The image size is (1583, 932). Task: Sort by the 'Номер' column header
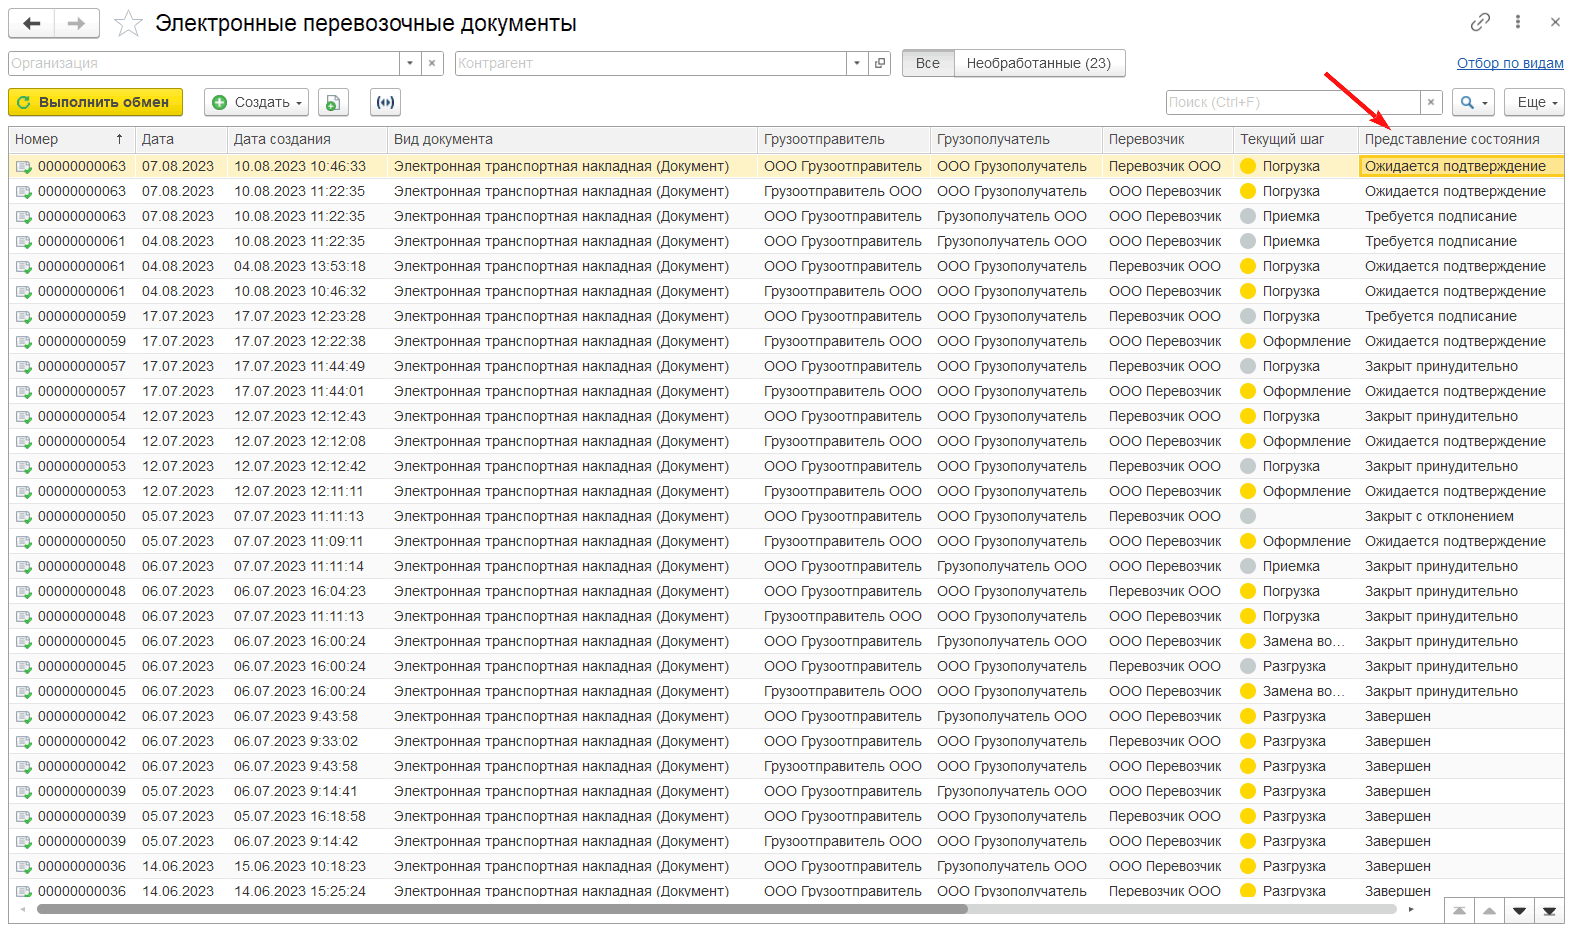click(70, 139)
